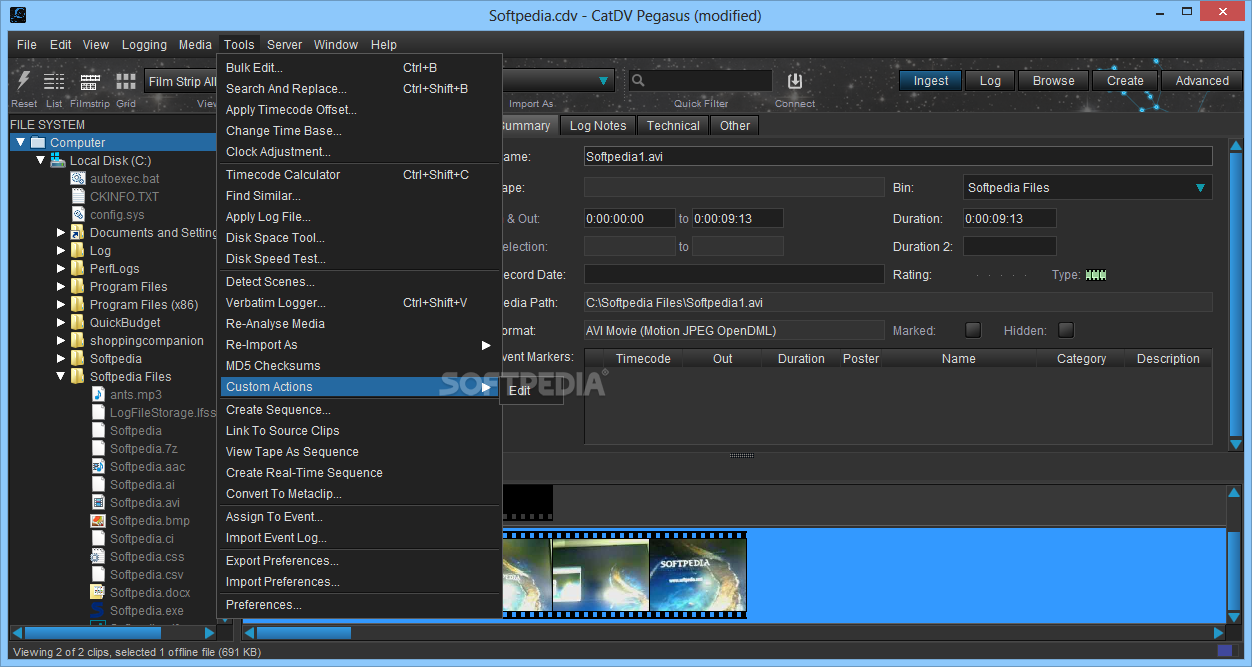The image size is (1252, 667).
Task: Click the Name field containing Softpedia1.avi
Action: point(898,156)
